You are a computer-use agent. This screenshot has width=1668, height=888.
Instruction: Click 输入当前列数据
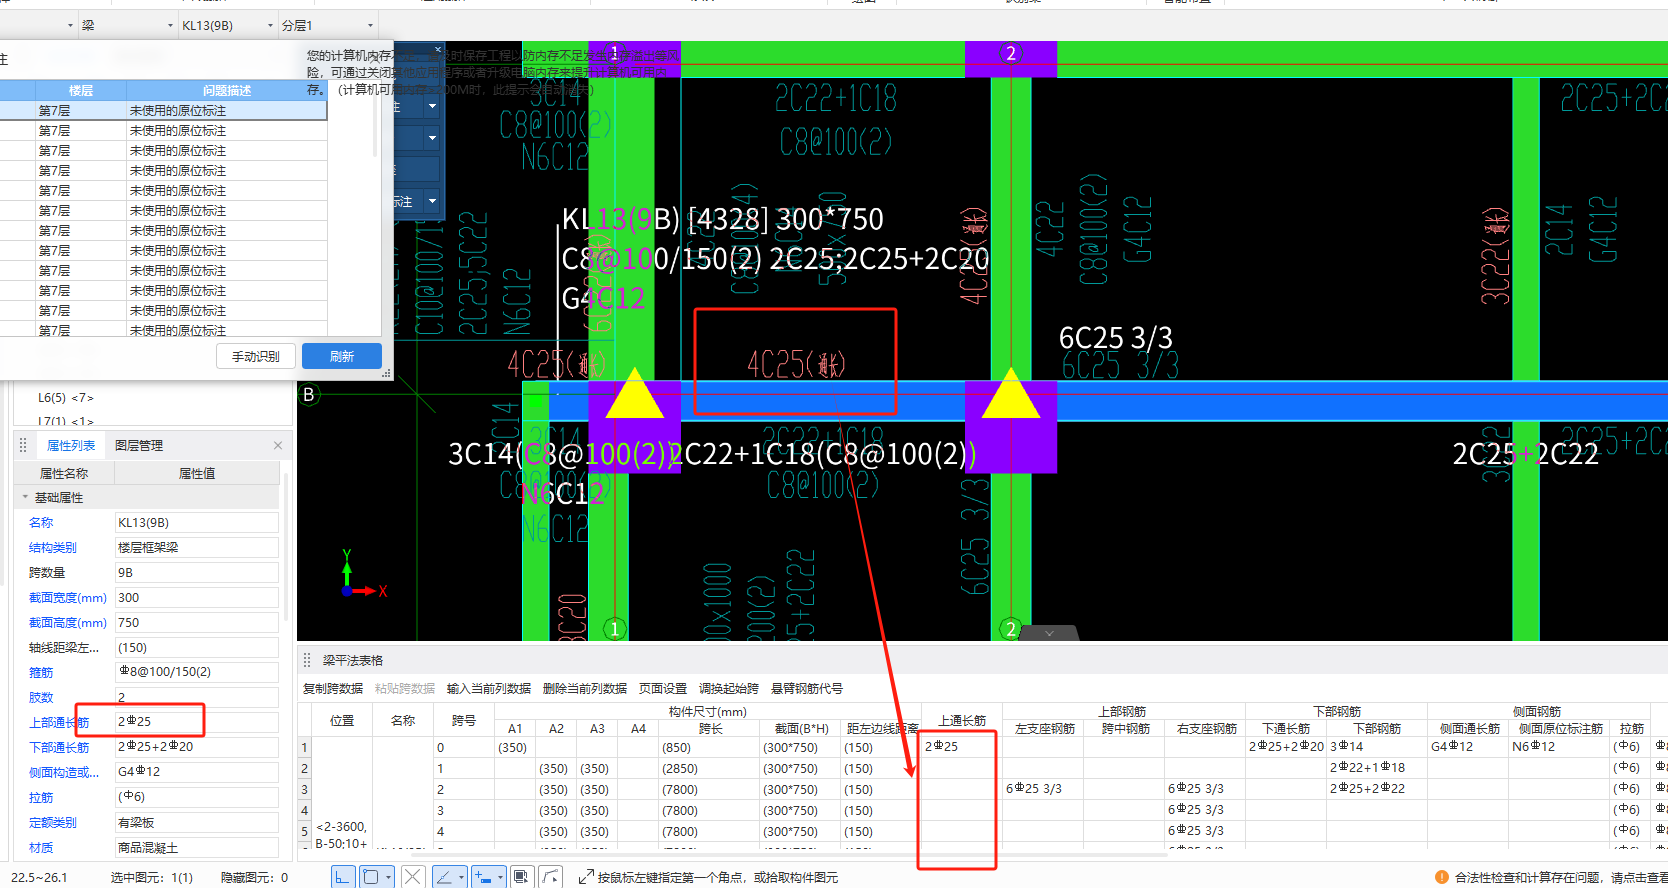pos(489,689)
